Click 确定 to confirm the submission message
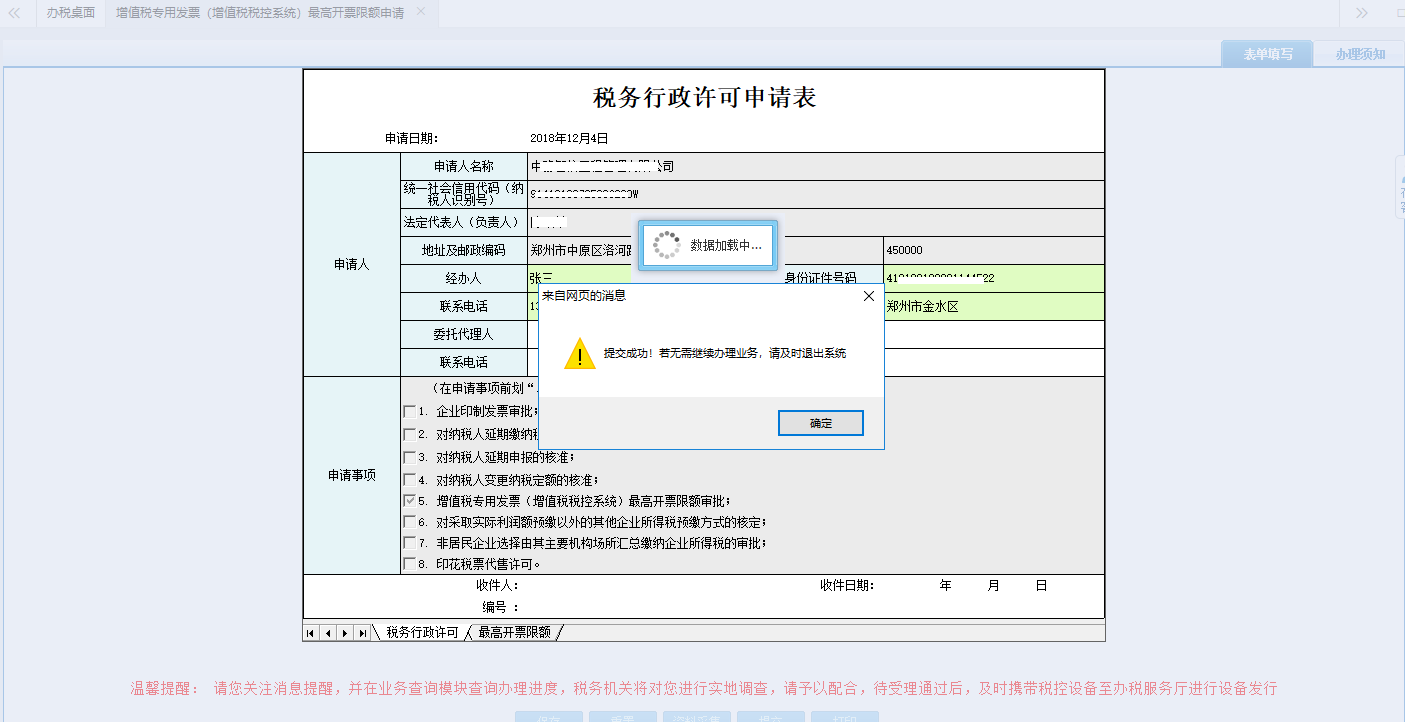1405x722 pixels. 820,422
